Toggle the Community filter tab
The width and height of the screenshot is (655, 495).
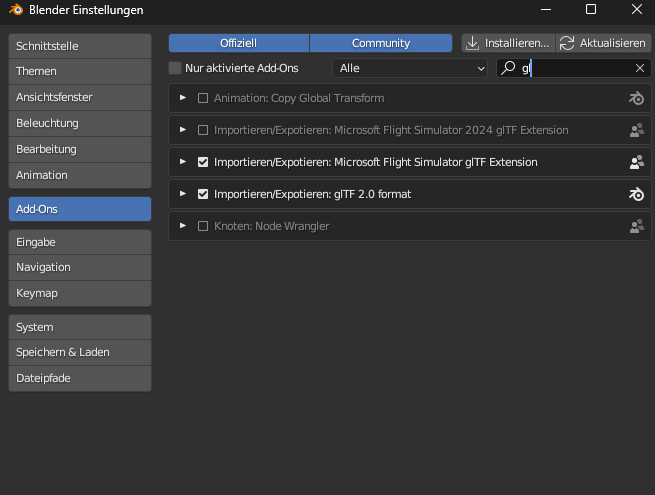point(381,43)
